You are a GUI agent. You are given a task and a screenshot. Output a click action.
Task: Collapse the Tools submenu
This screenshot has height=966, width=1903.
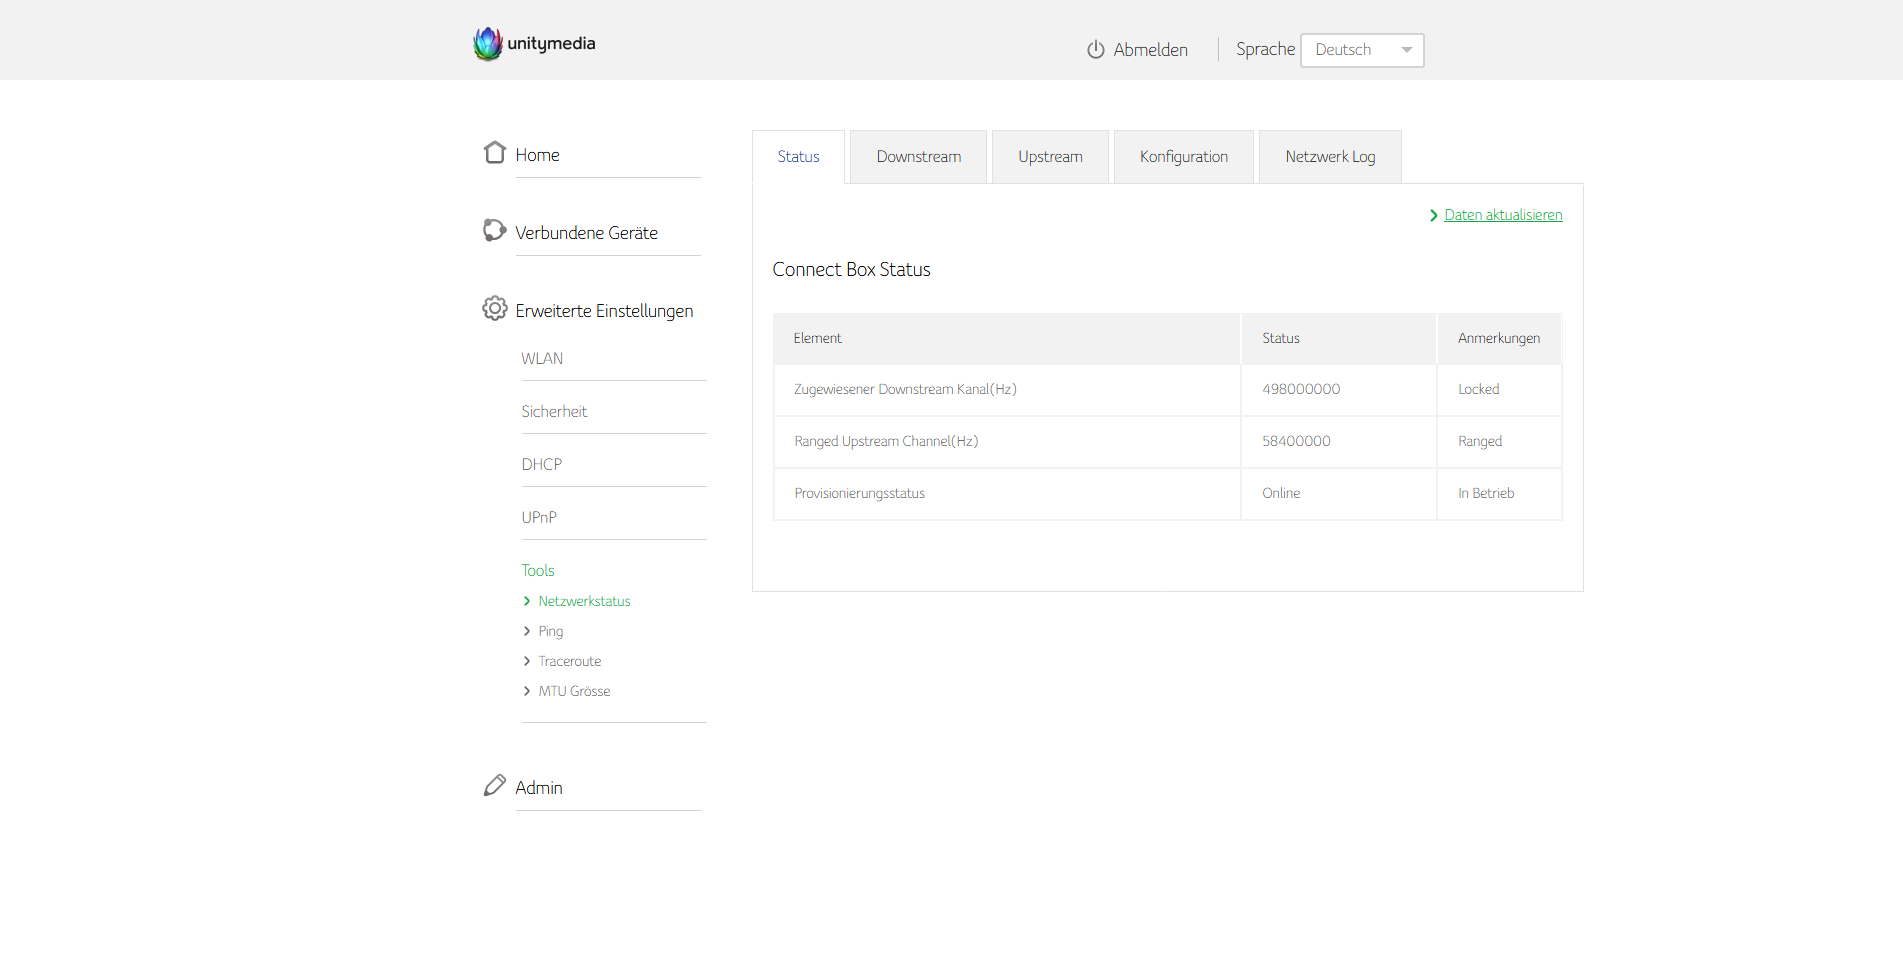coord(538,570)
